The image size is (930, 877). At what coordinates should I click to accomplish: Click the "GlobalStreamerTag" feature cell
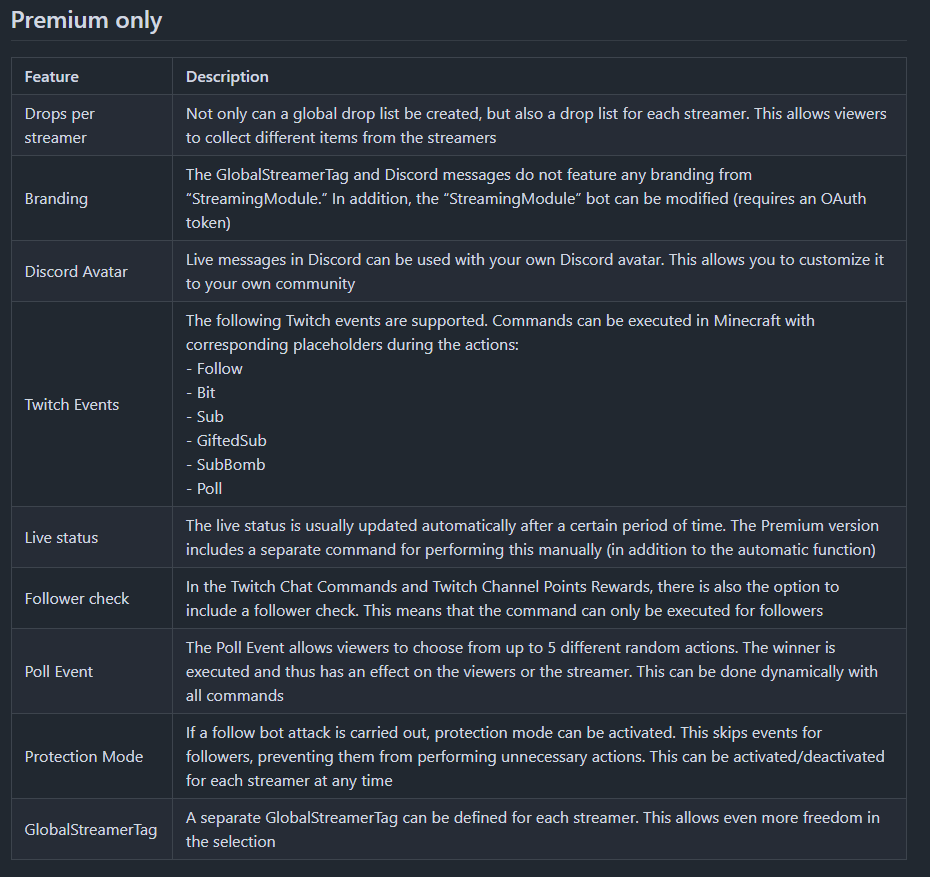coord(91,829)
